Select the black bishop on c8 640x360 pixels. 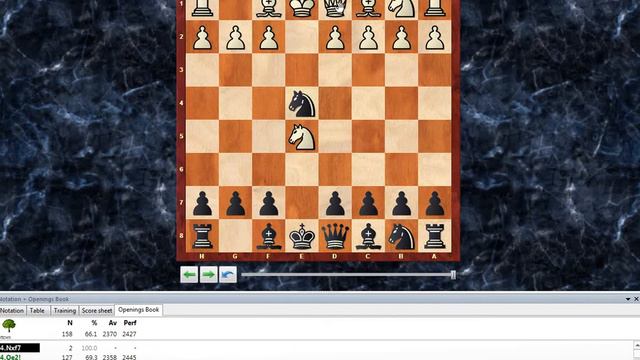coord(368,236)
